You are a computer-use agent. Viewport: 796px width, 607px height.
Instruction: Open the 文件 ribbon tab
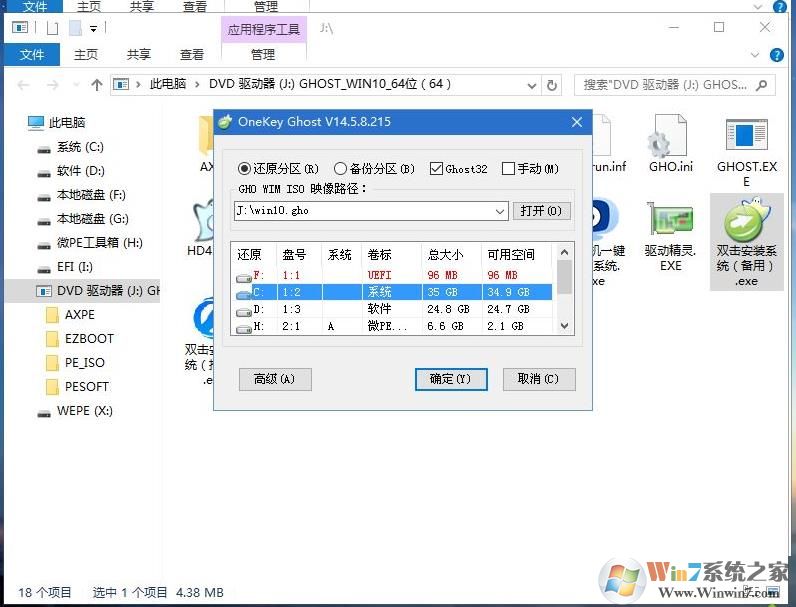pyautogui.click(x=32, y=54)
